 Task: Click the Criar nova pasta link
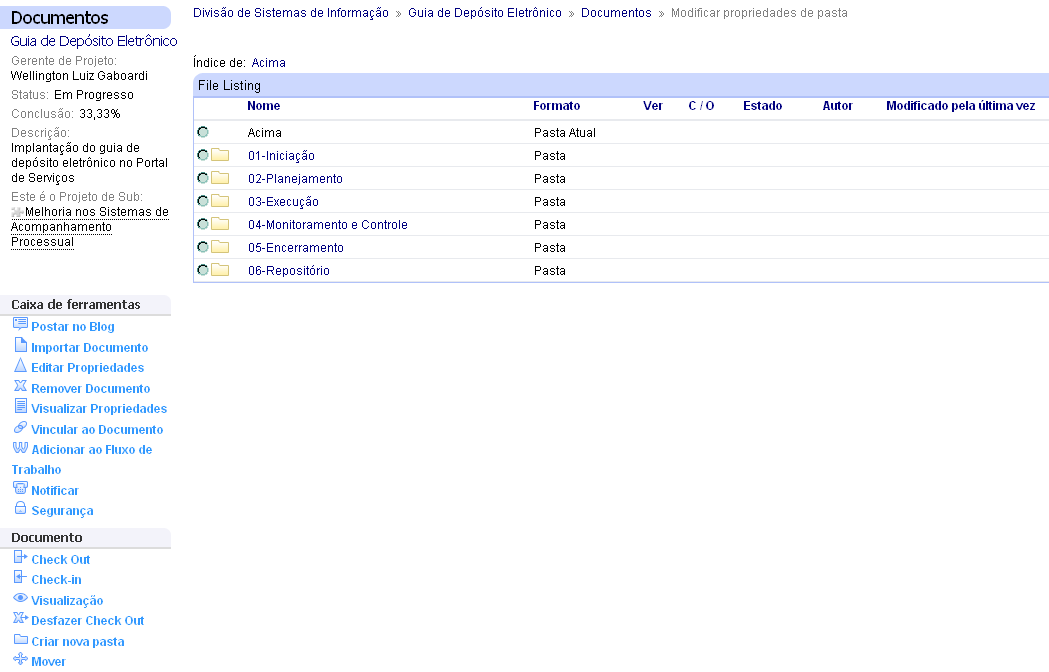pyautogui.click(x=78, y=641)
